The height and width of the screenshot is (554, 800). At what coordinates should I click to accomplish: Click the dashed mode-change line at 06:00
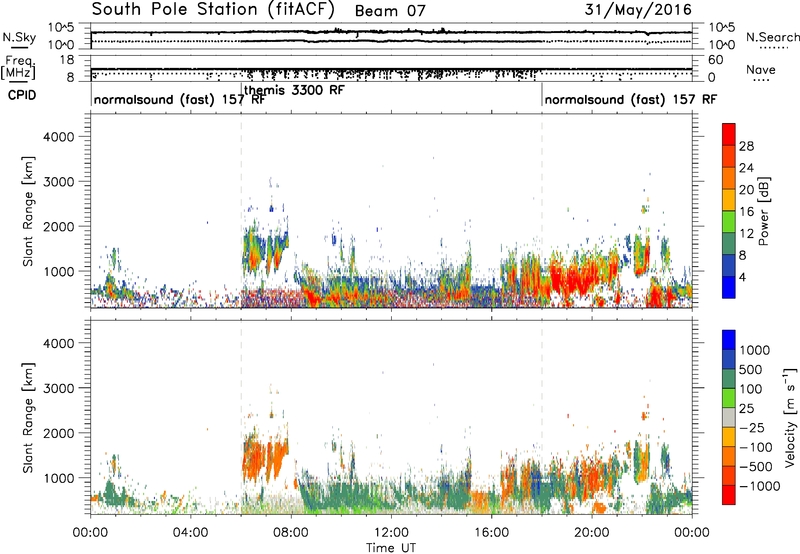click(241, 211)
